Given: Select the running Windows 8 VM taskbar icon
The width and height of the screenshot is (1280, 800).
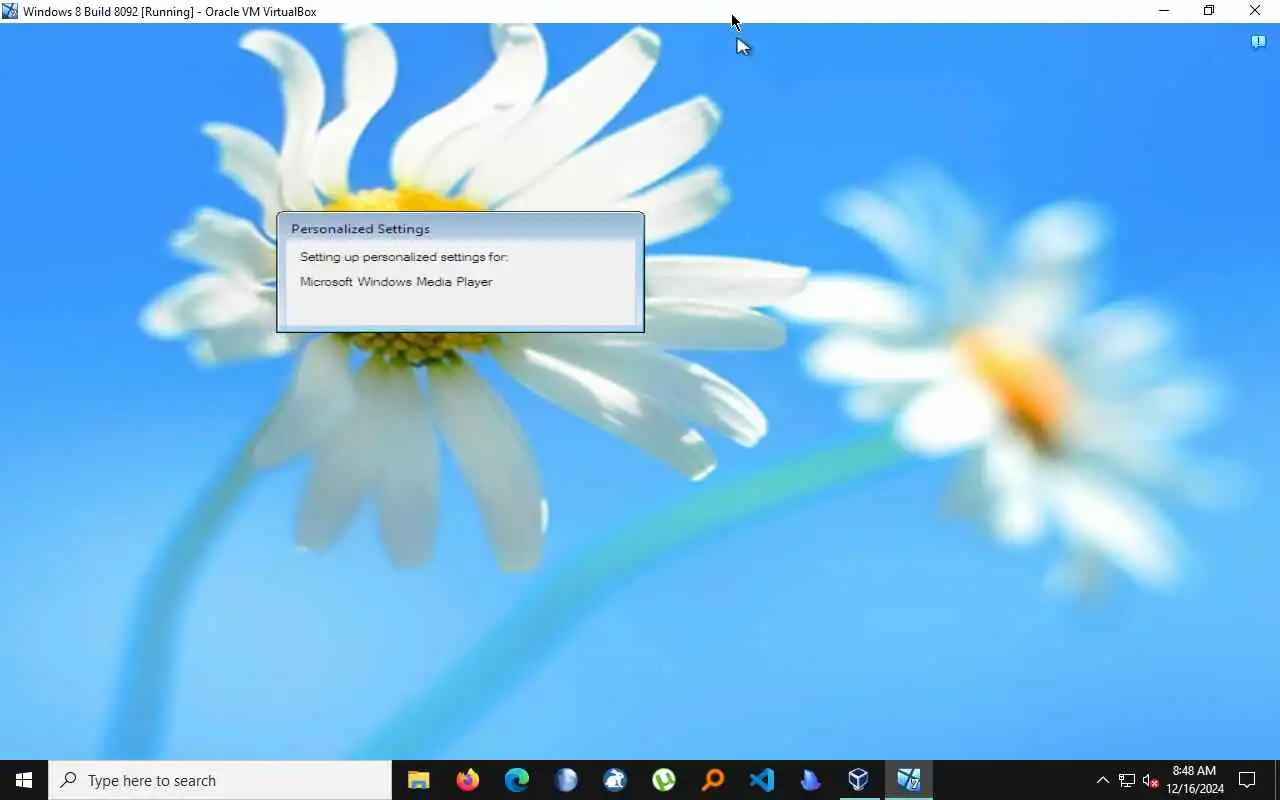Looking at the screenshot, I should point(908,780).
